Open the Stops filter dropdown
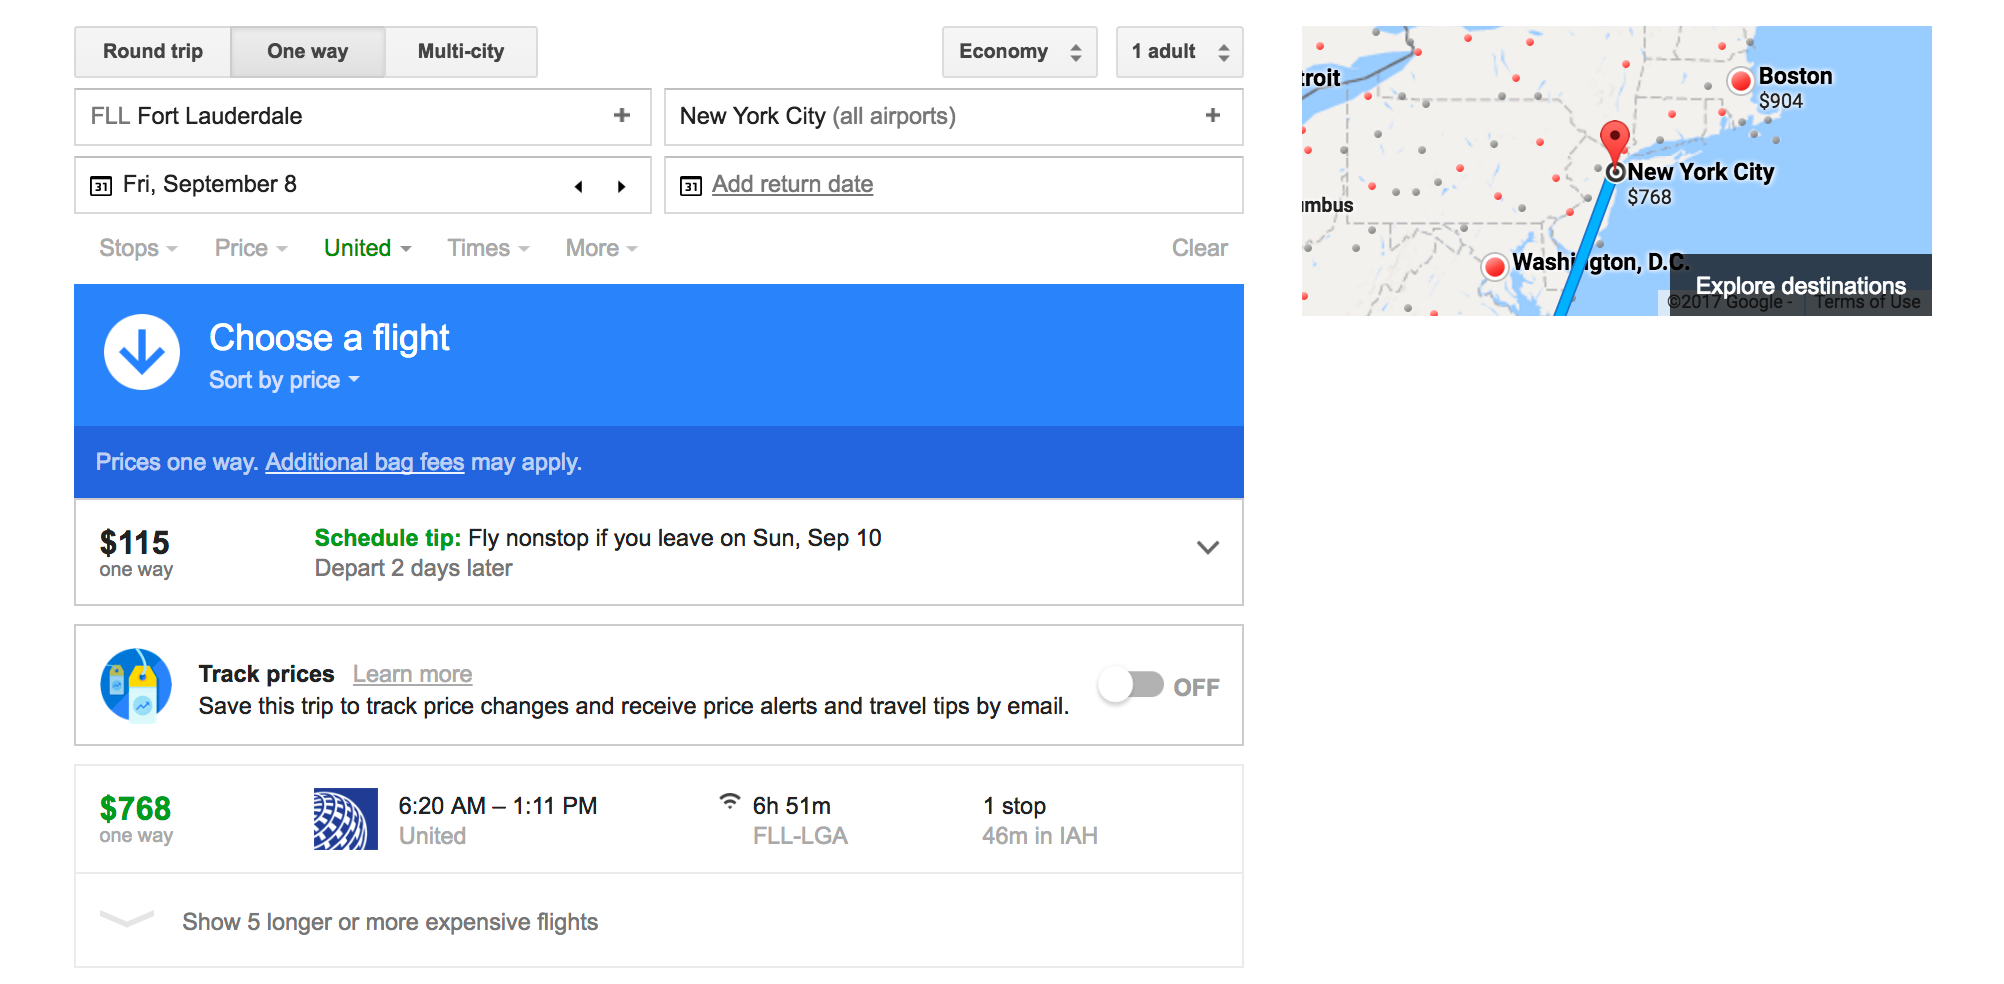This screenshot has width=2004, height=984. [x=138, y=248]
